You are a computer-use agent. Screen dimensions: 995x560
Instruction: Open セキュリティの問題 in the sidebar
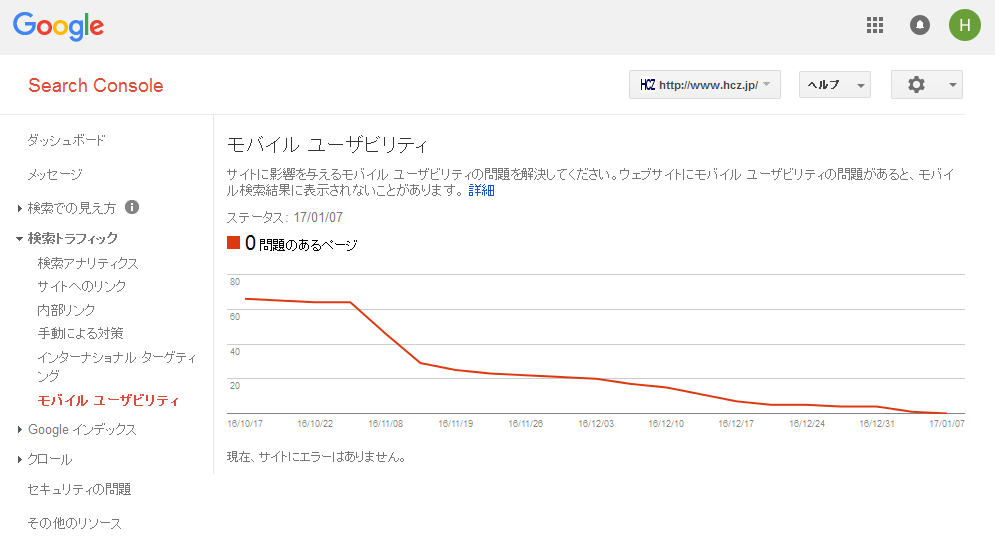pyautogui.click(x=79, y=490)
